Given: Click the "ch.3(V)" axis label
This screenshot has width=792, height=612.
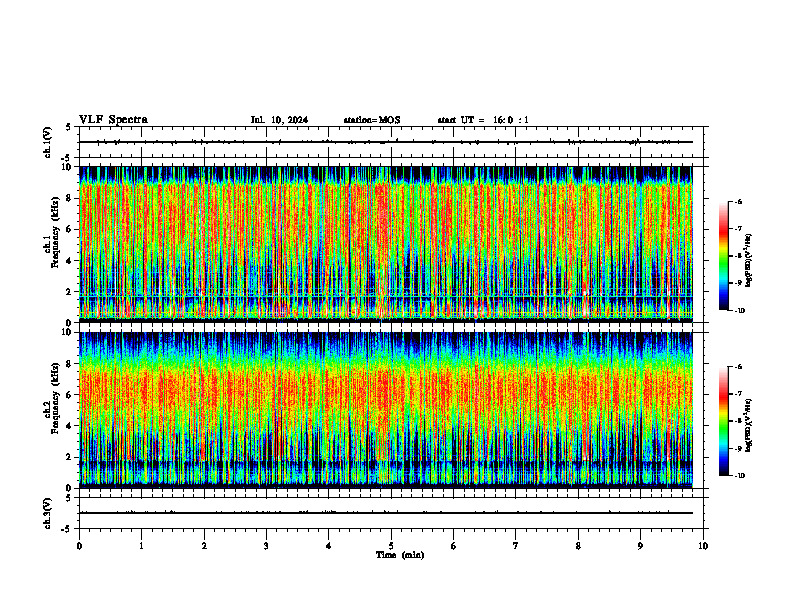Looking at the screenshot, I should tap(48, 513).
